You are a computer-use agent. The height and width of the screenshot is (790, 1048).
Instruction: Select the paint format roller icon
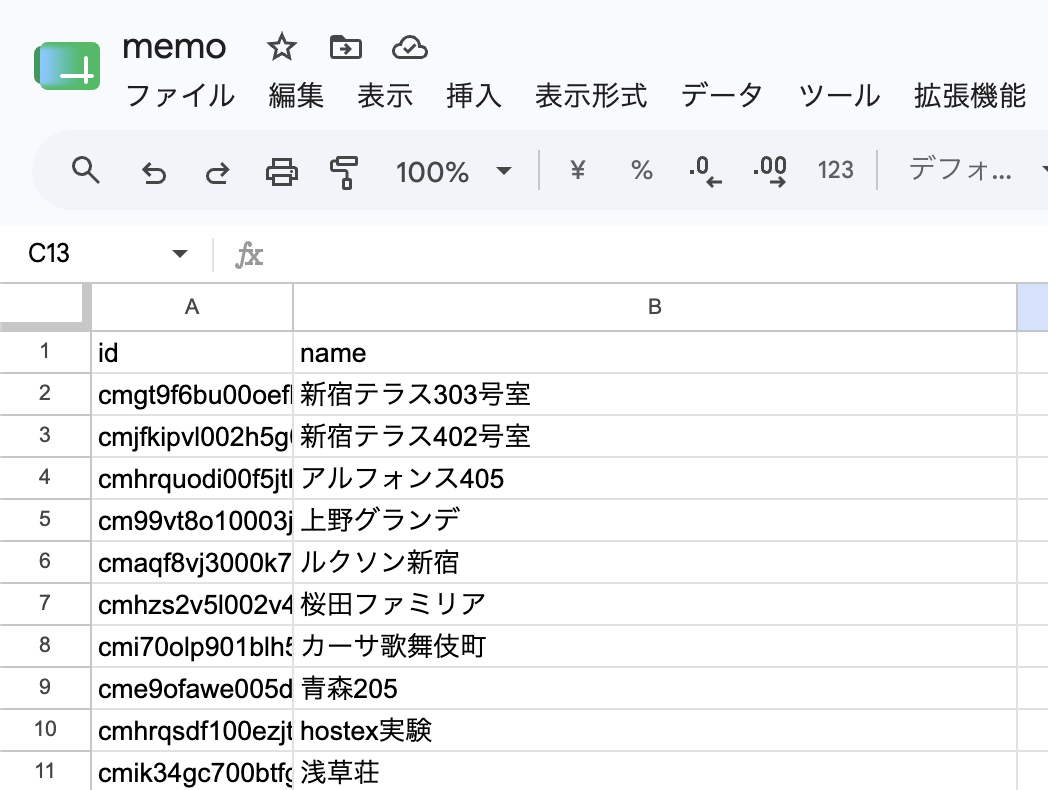click(345, 172)
